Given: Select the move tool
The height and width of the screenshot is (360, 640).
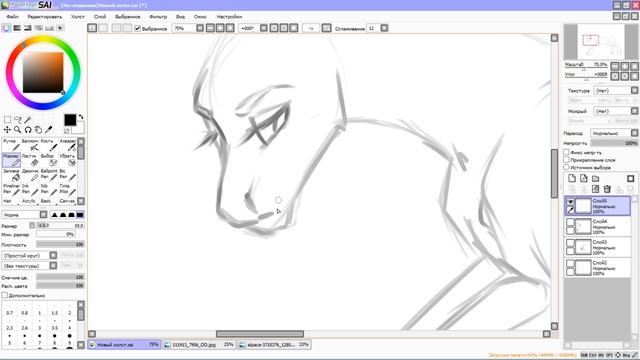Looking at the screenshot, I should click(7, 130).
